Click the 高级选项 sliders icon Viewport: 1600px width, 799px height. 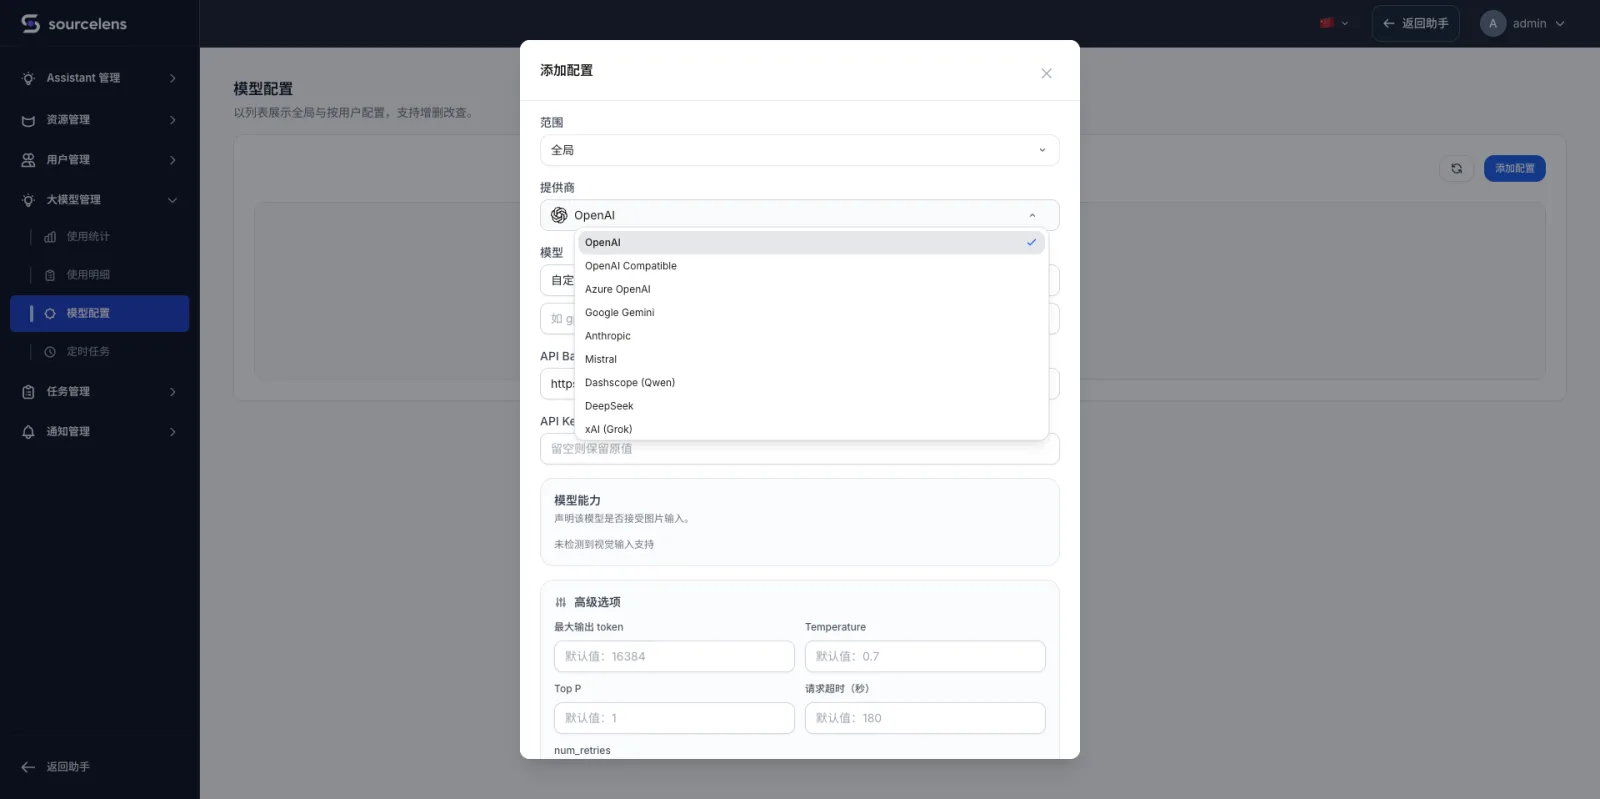560,602
